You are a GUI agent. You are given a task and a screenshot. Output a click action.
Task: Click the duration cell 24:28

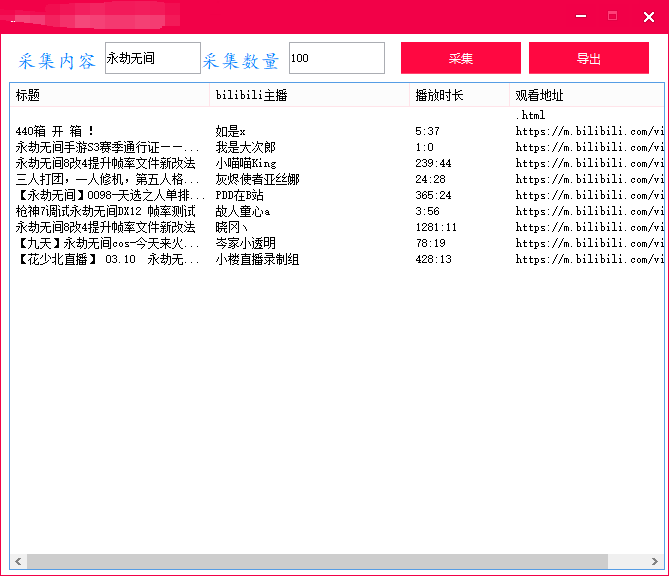pyautogui.click(x=430, y=179)
